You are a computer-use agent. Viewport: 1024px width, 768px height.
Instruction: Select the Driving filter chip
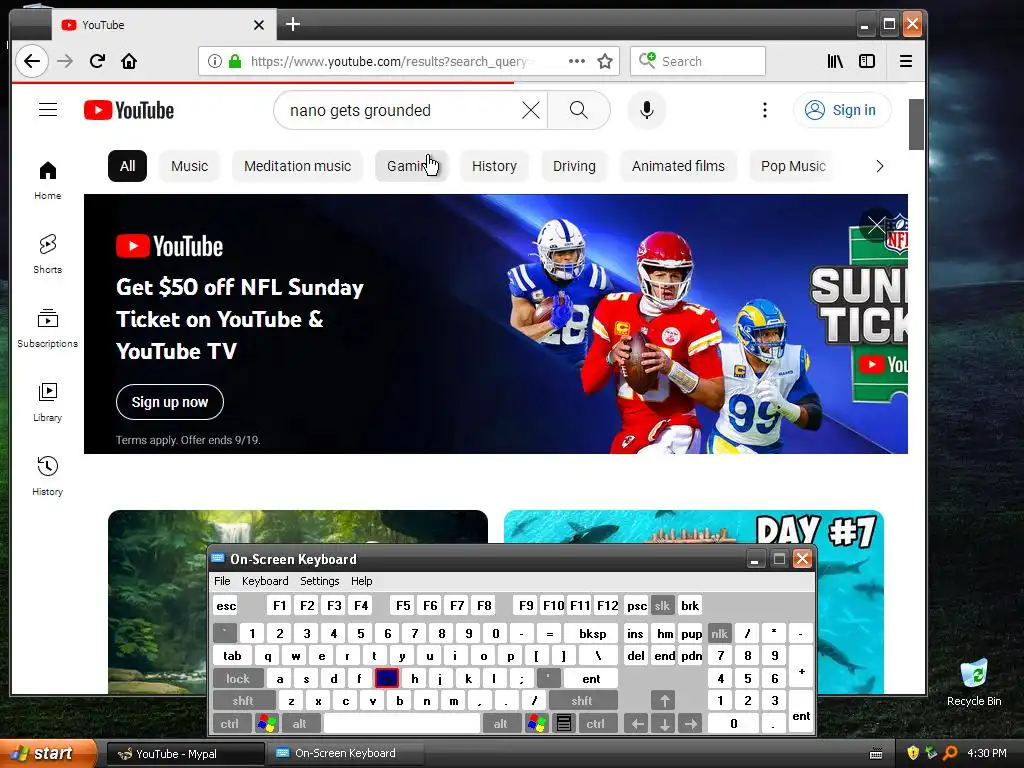574,166
